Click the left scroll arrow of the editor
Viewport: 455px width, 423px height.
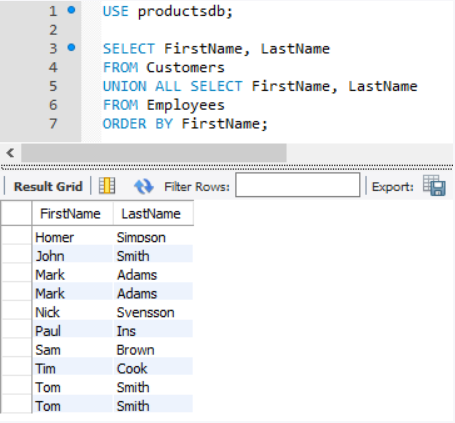(x=10, y=153)
